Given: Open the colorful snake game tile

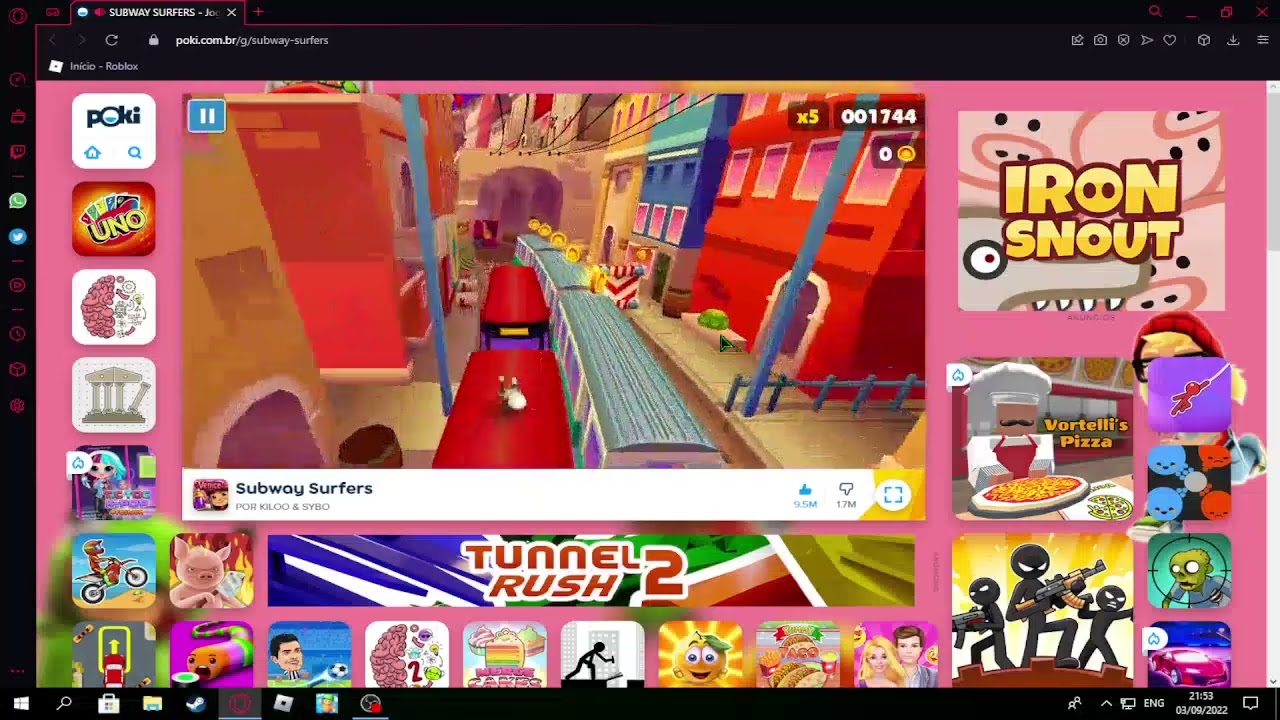Looking at the screenshot, I should pyautogui.click(x=211, y=654).
